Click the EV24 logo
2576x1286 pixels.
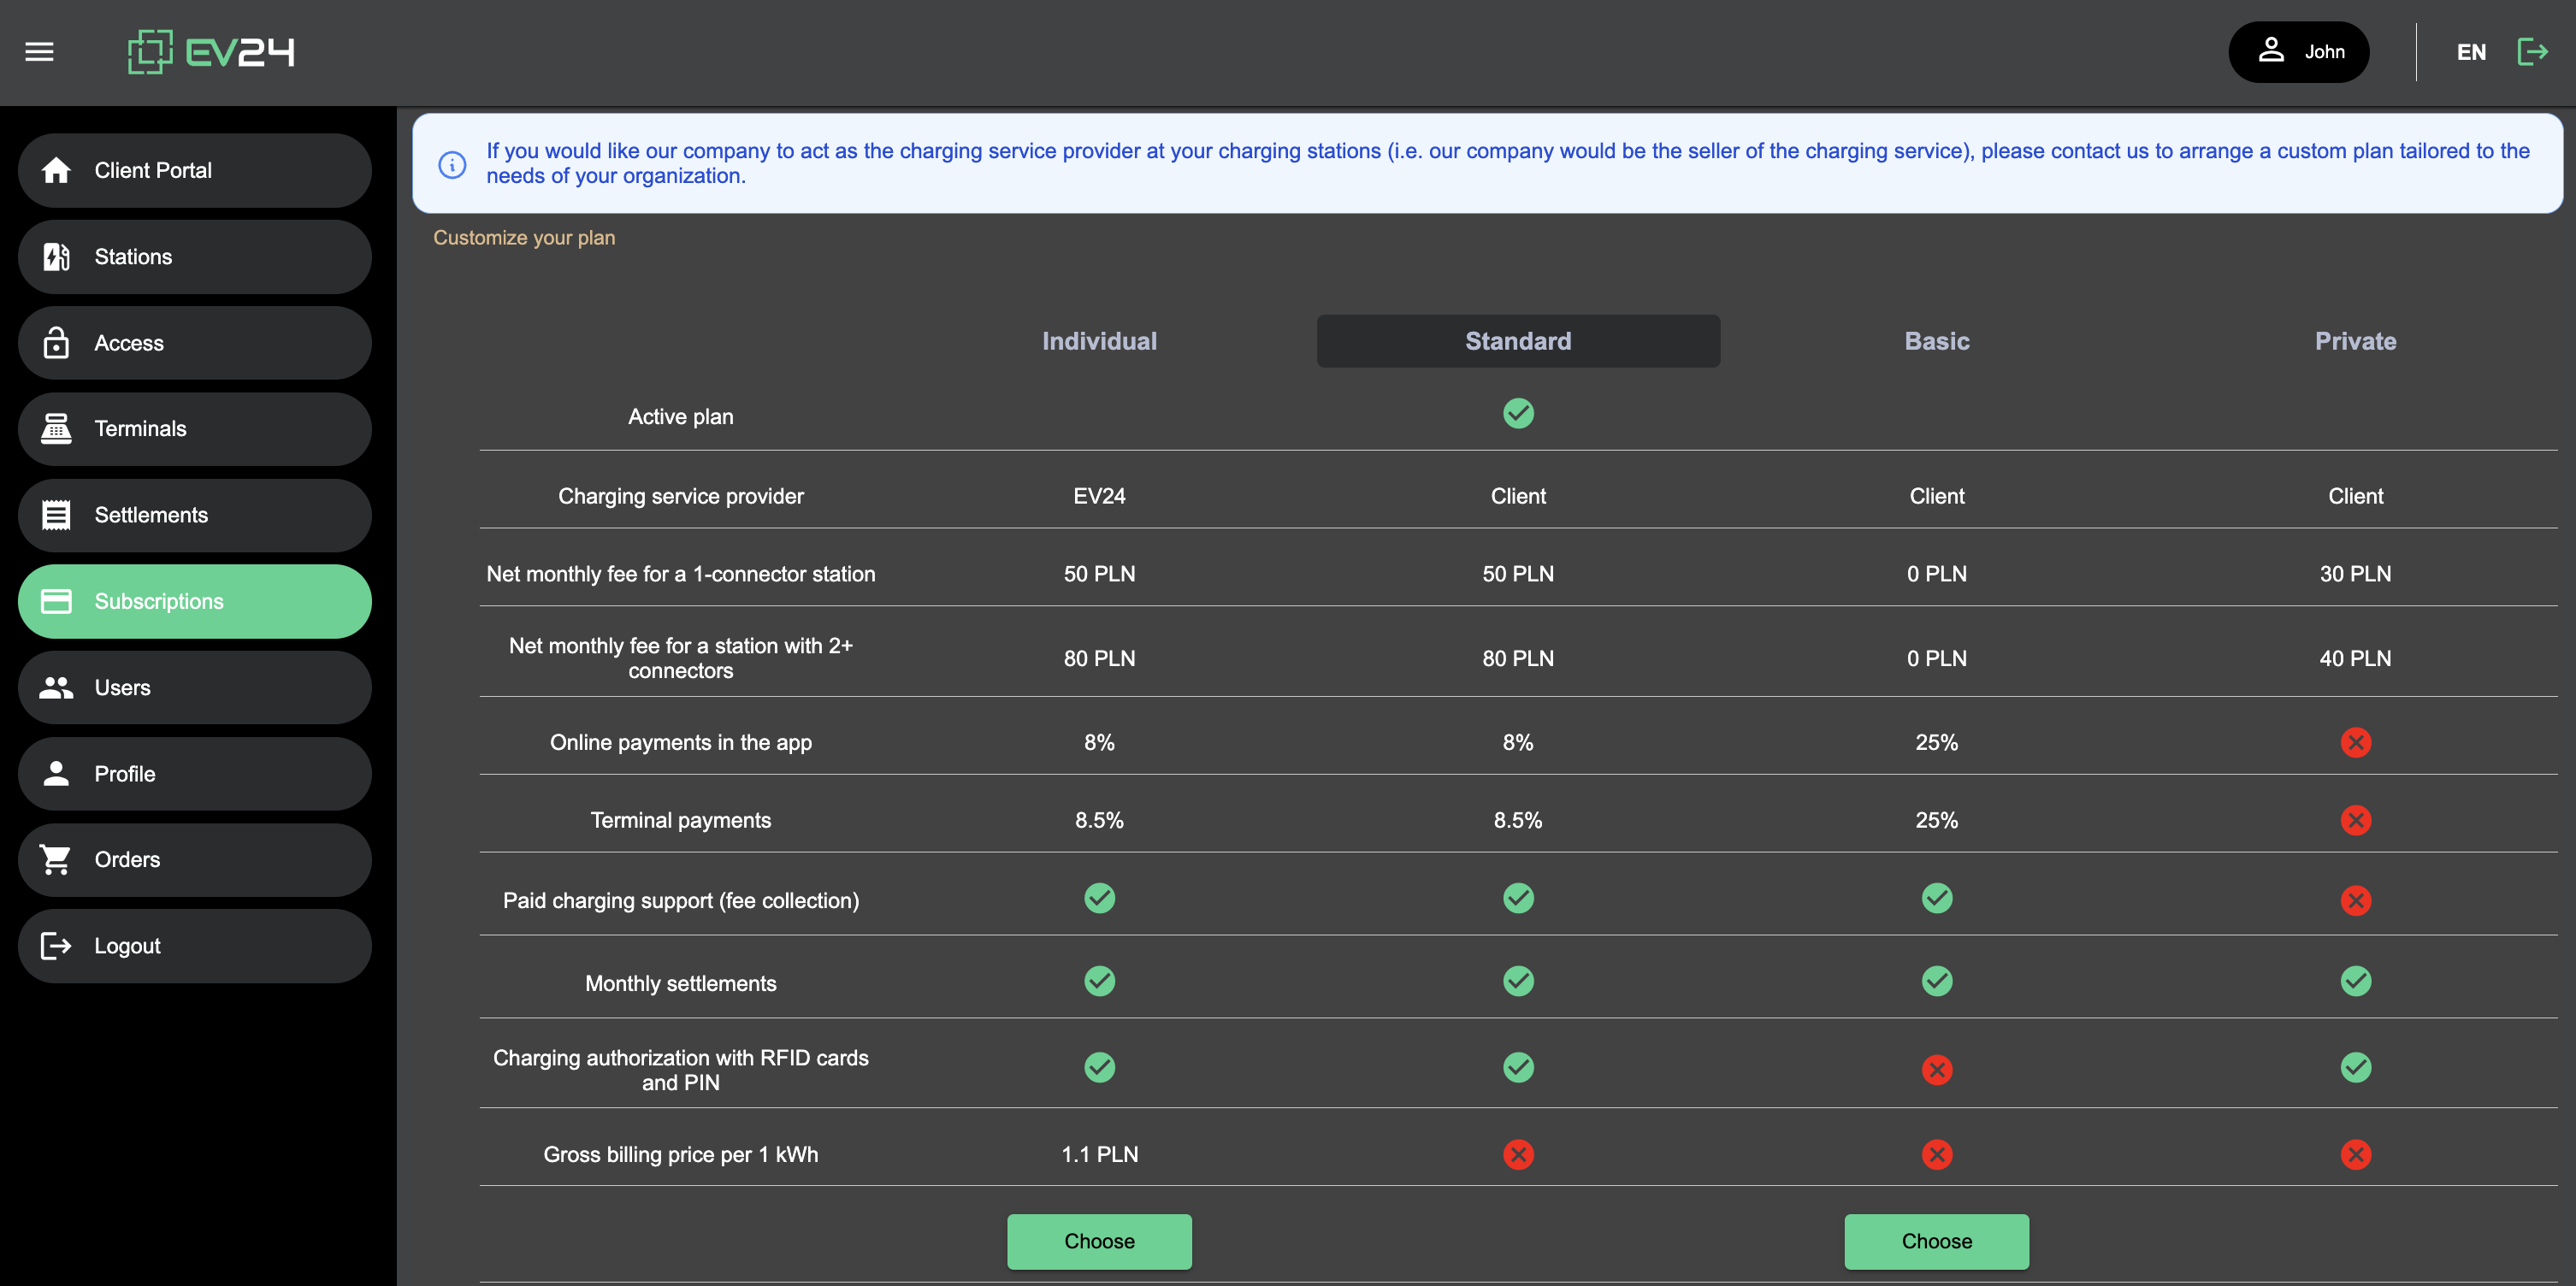click(211, 52)
